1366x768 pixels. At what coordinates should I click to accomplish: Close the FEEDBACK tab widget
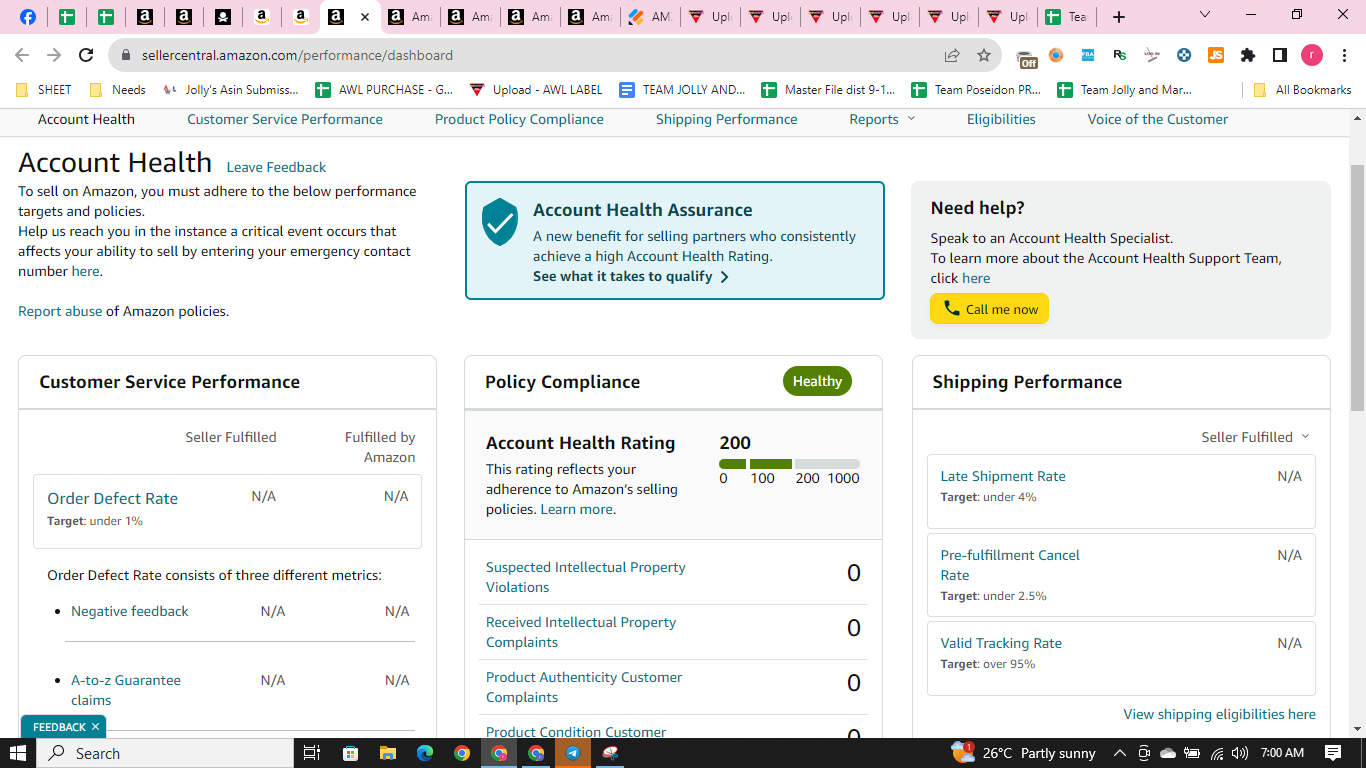pos(95,727)
